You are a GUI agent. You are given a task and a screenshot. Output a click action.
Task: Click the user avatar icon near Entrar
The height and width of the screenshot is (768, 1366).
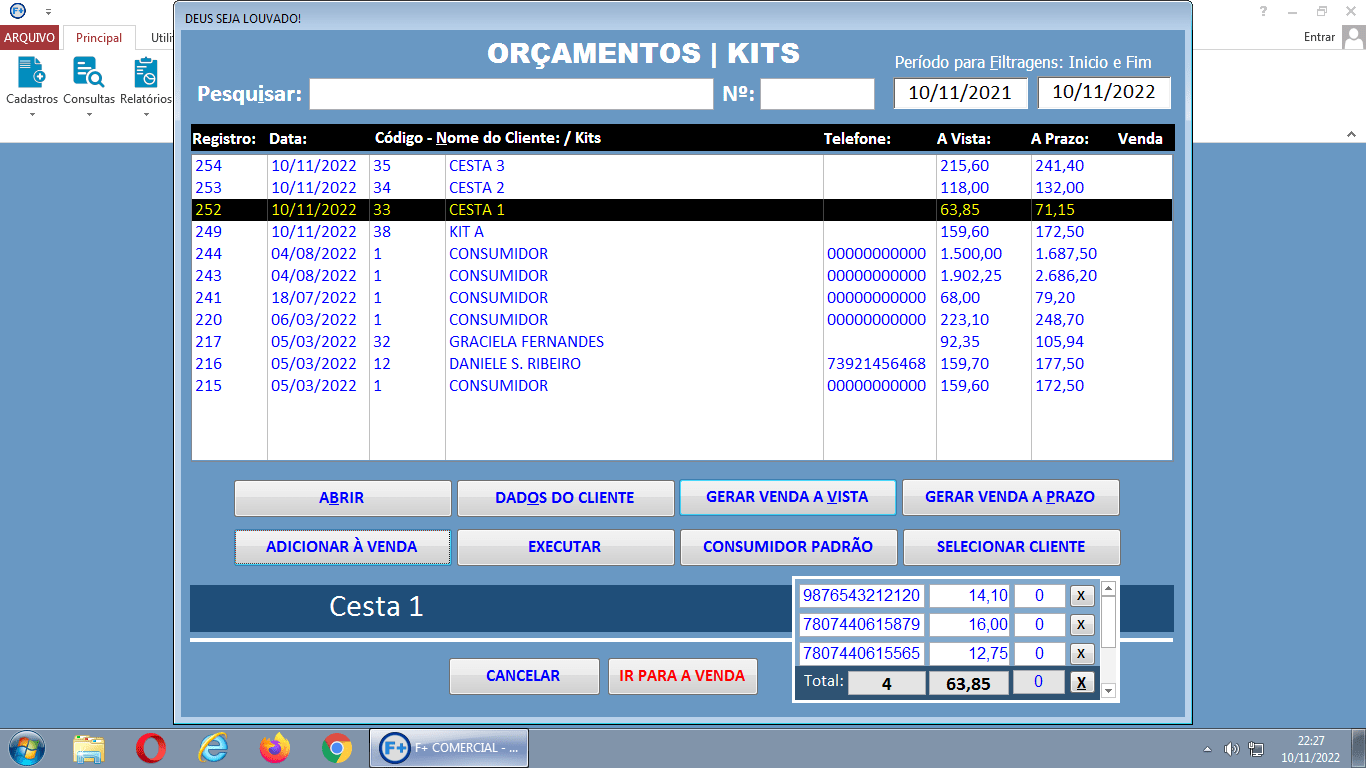[1354, 37]
